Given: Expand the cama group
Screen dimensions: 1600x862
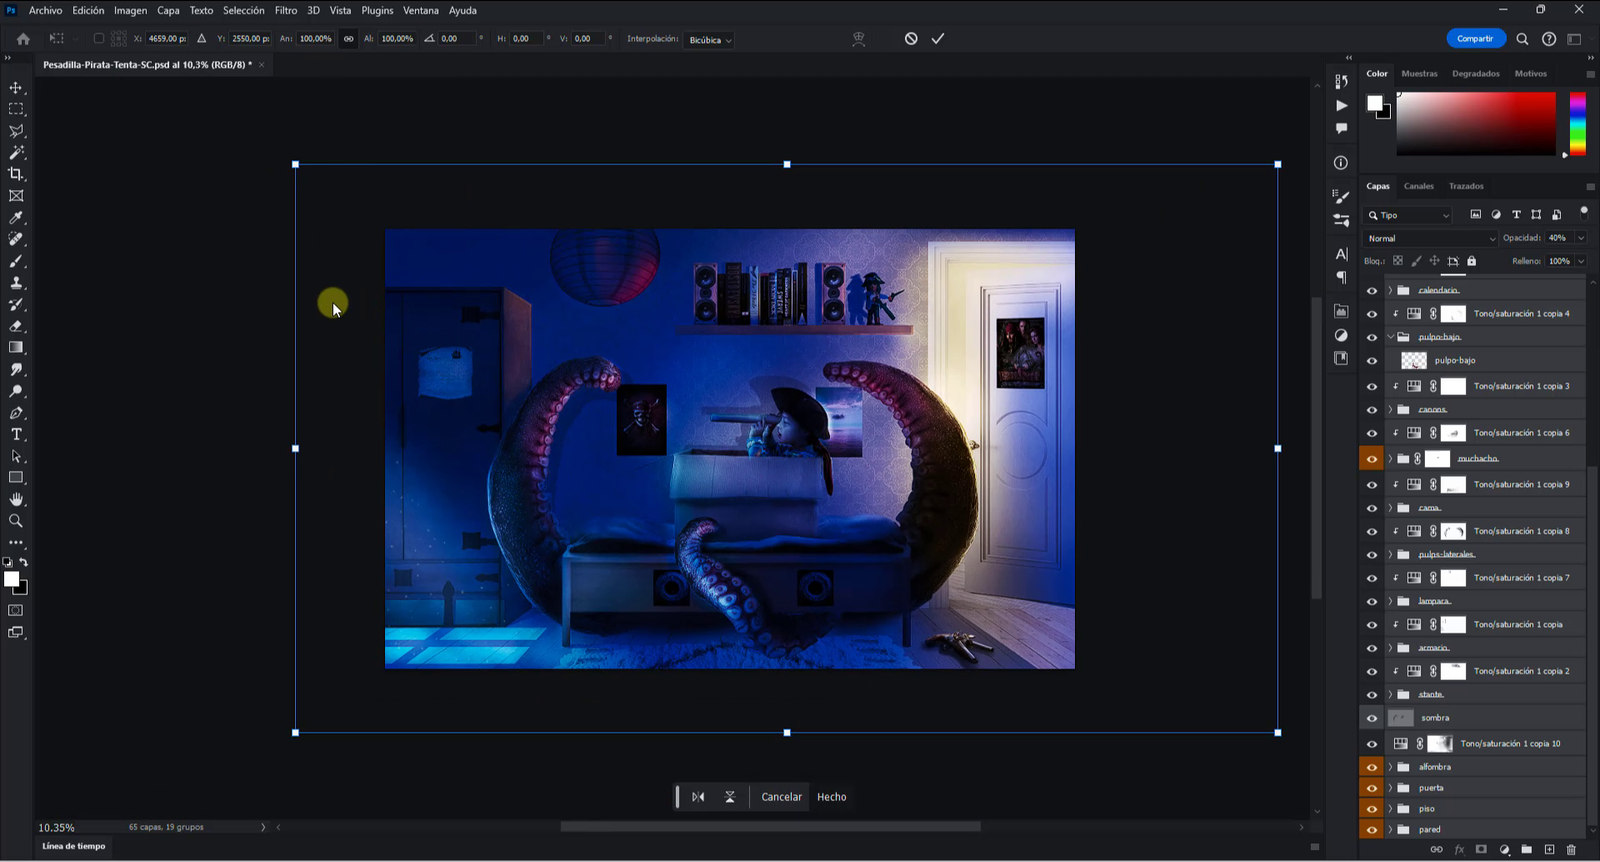Looking at the screenshot, I should point(1390,508).
